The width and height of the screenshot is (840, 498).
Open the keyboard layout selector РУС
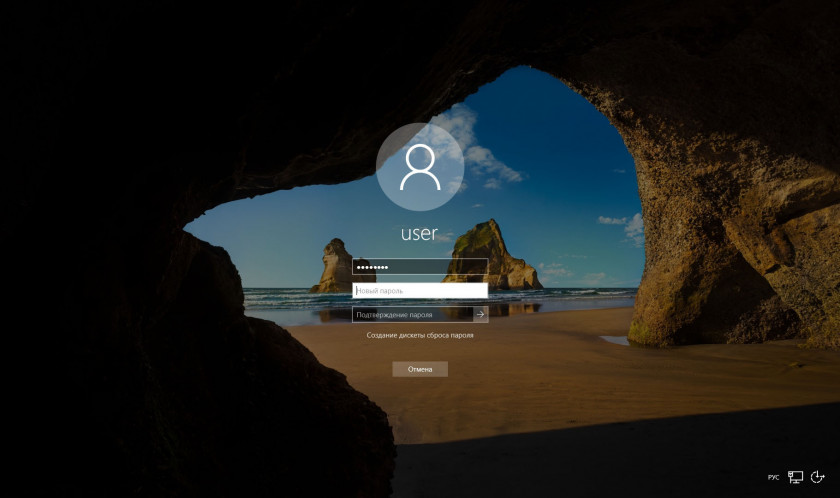tap(773, 479)
